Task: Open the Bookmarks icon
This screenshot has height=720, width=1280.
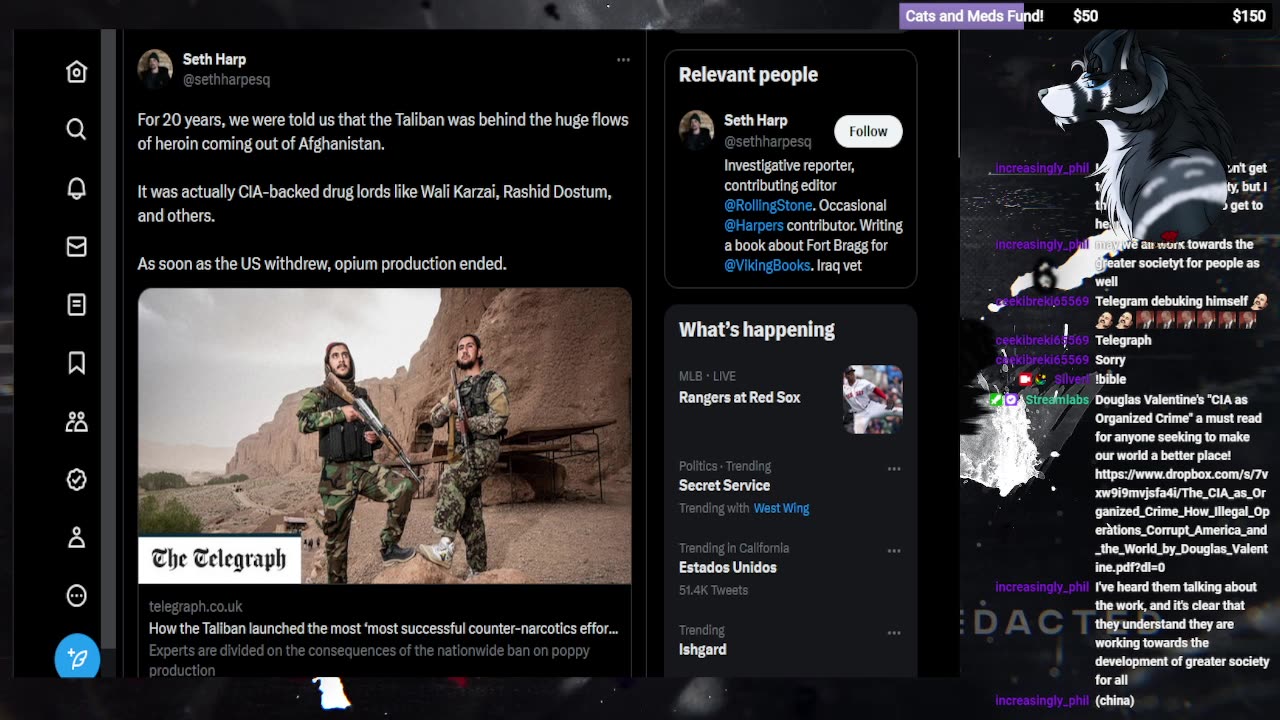Action: (76, 362)
